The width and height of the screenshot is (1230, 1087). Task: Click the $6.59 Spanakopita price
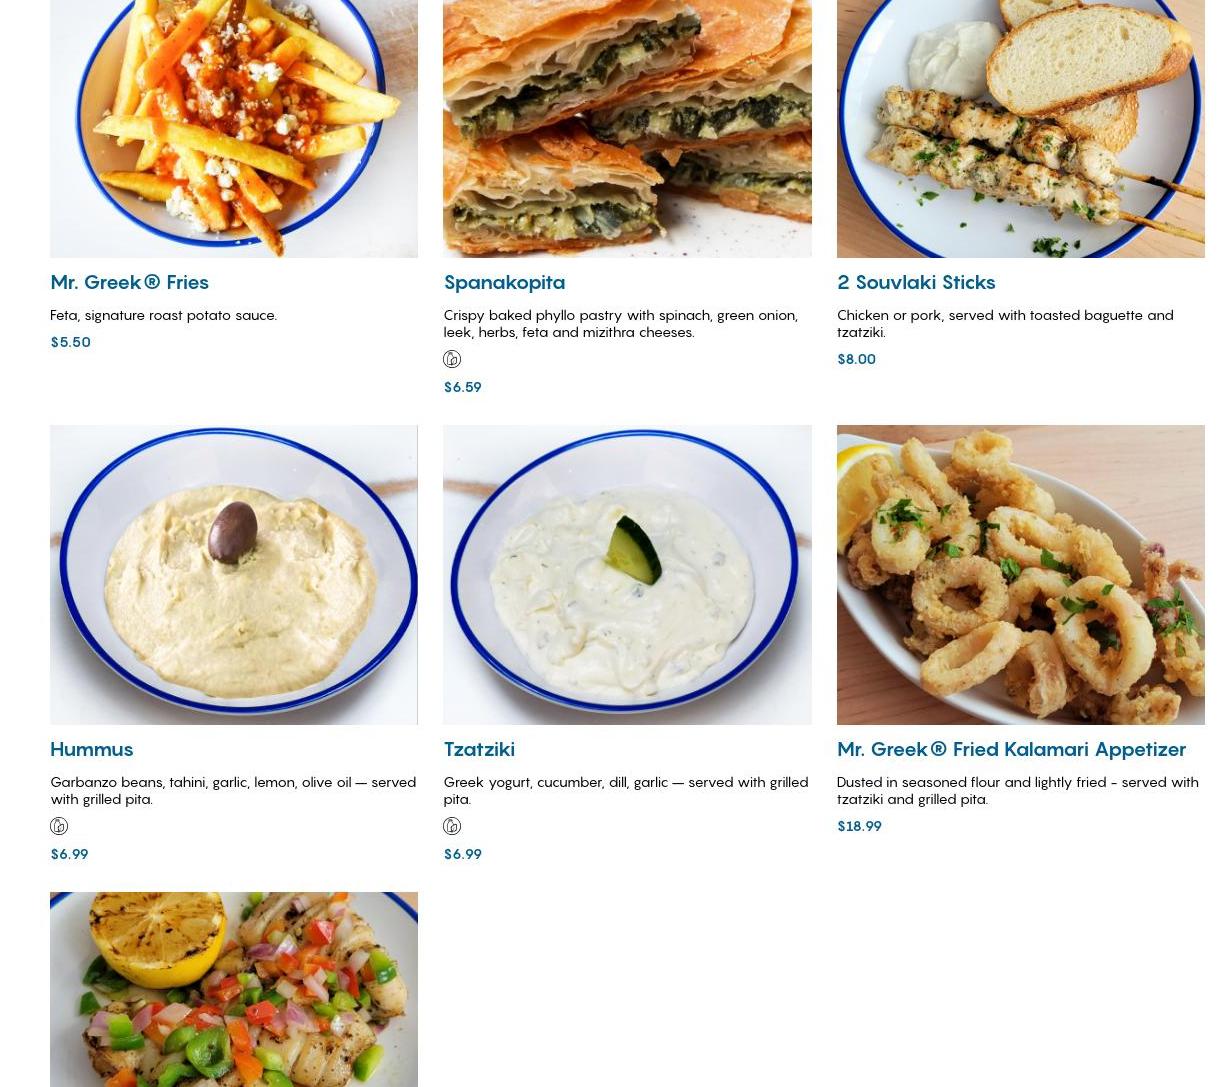pyautogui.click(x=462, y=387)
